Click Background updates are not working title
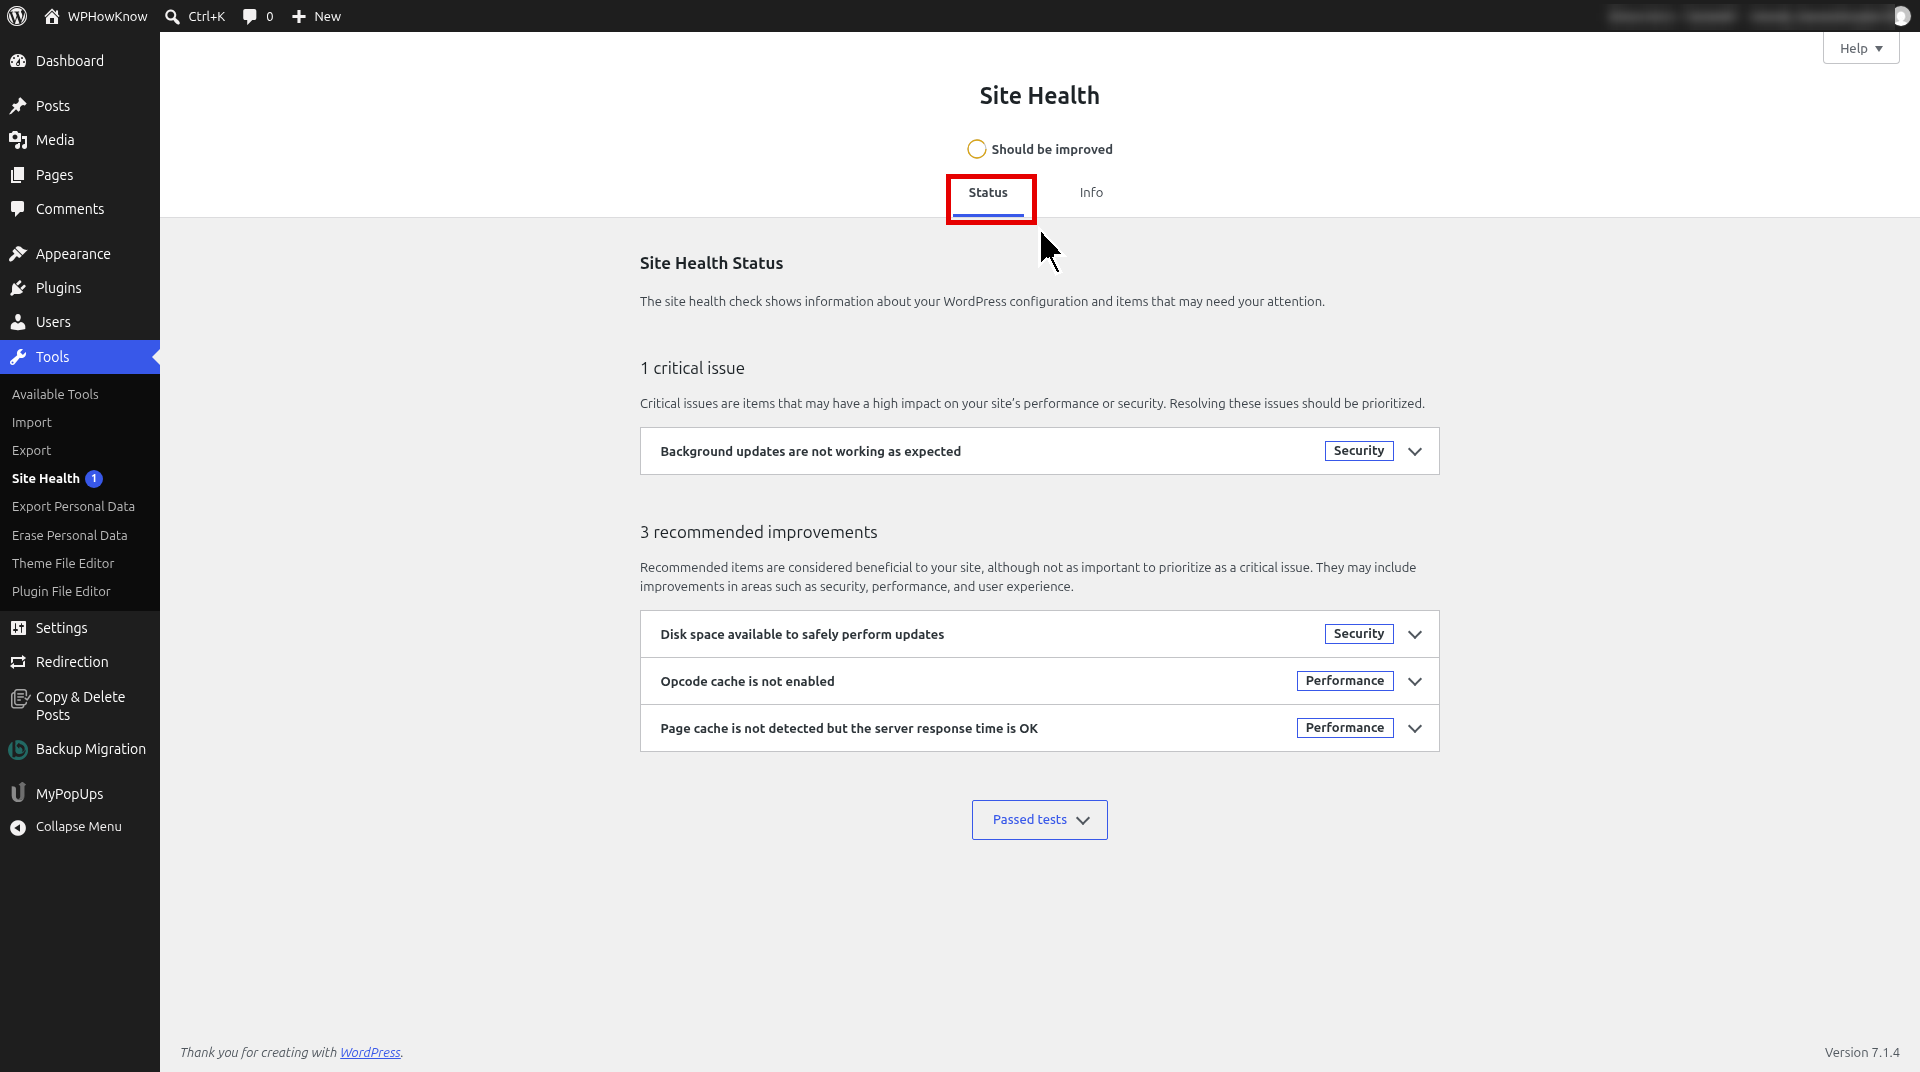This screenshot has width=1920, height=1072. 811,451
